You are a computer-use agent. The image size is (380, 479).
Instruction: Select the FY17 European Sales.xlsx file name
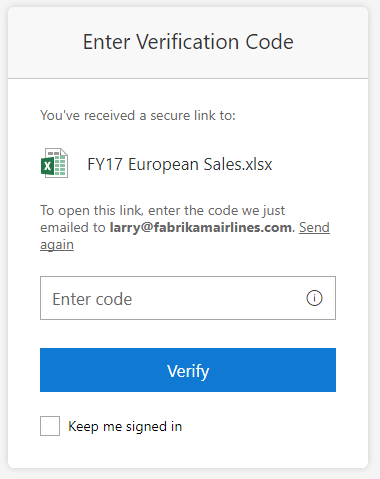tap(180, 164)
